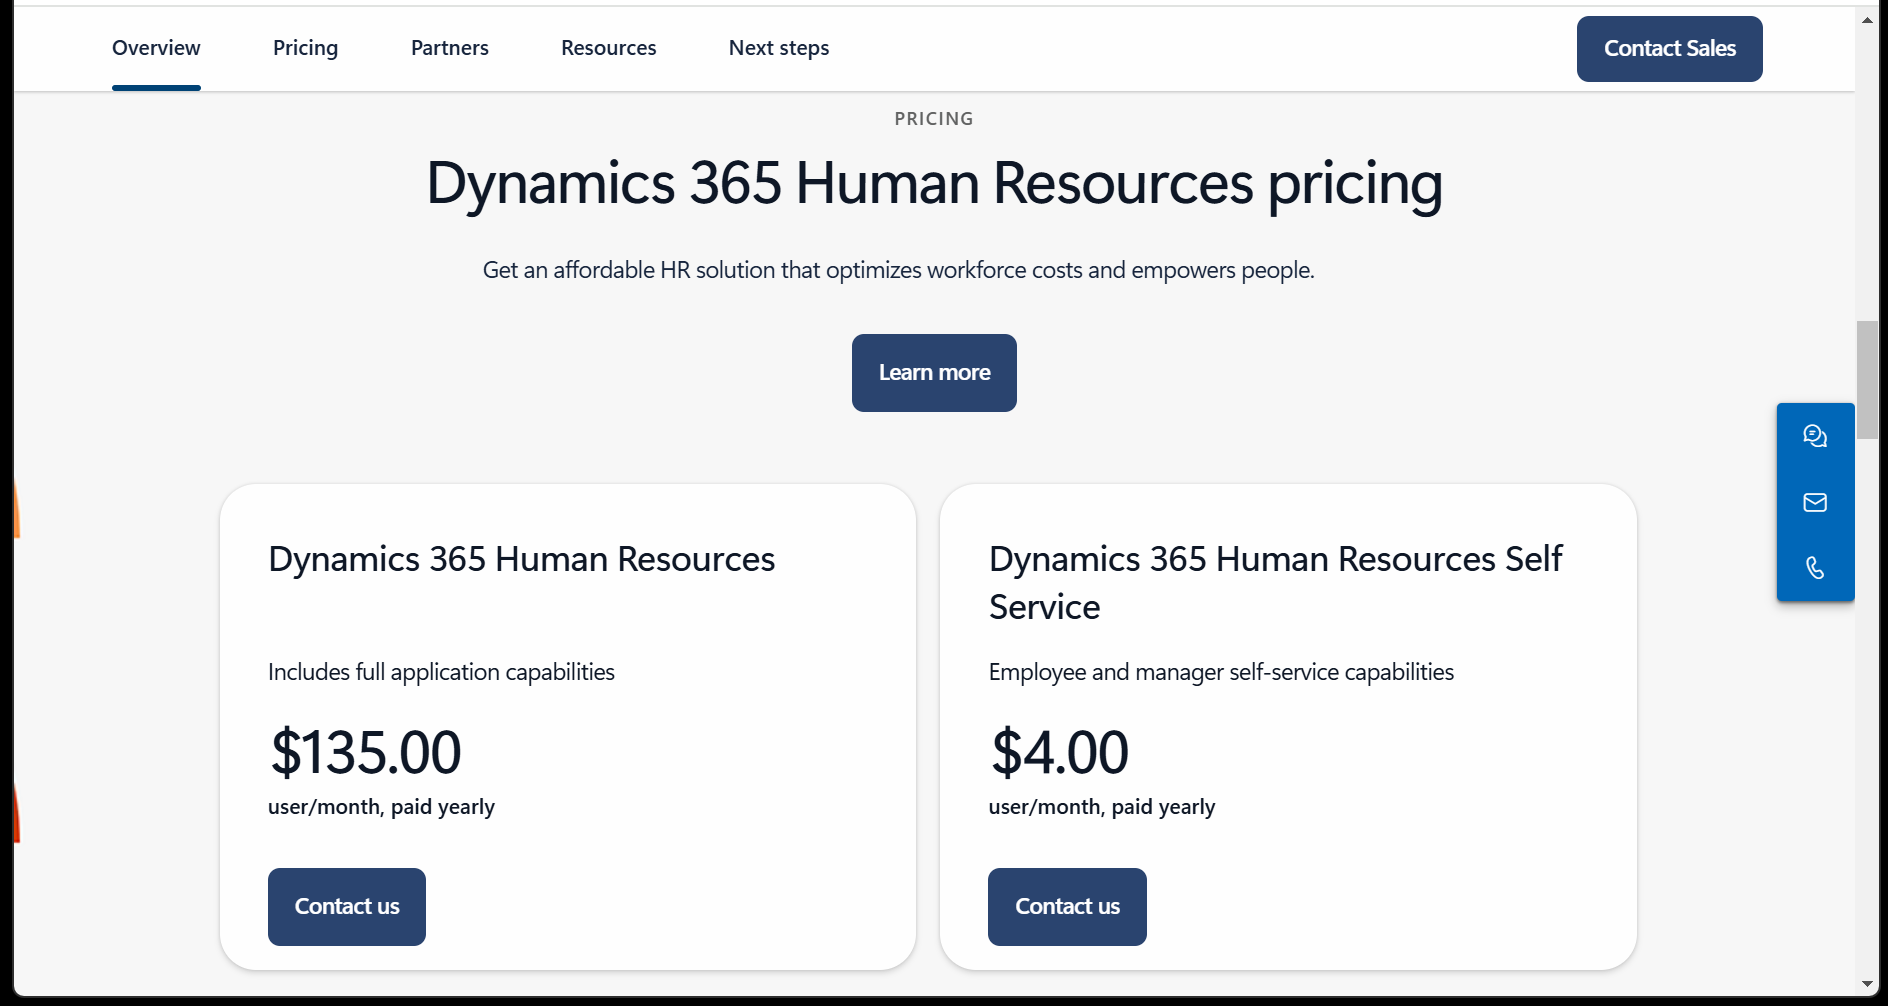Click the Dynamics 365 Human Resources pricing headline
1888x1006 pixels.
[x=933, y=184]
